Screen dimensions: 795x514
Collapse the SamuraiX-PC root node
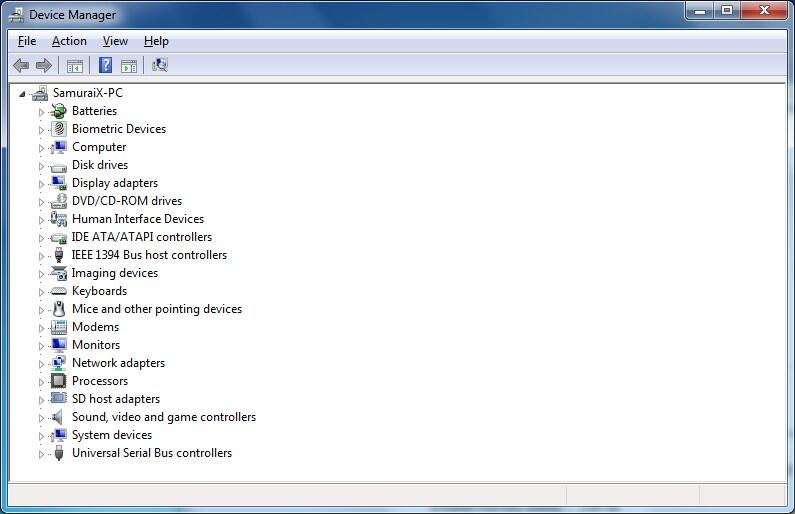tap(22, 94)
